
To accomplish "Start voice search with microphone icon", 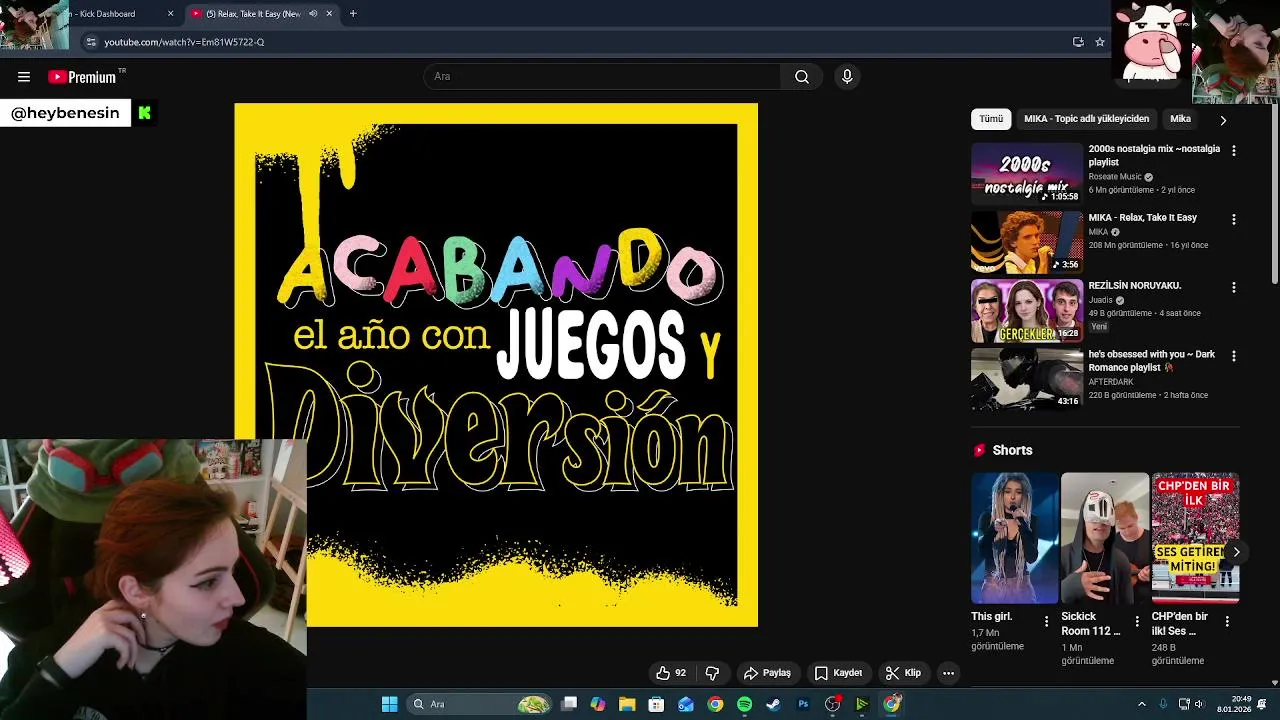I will (x=847, y=77).
